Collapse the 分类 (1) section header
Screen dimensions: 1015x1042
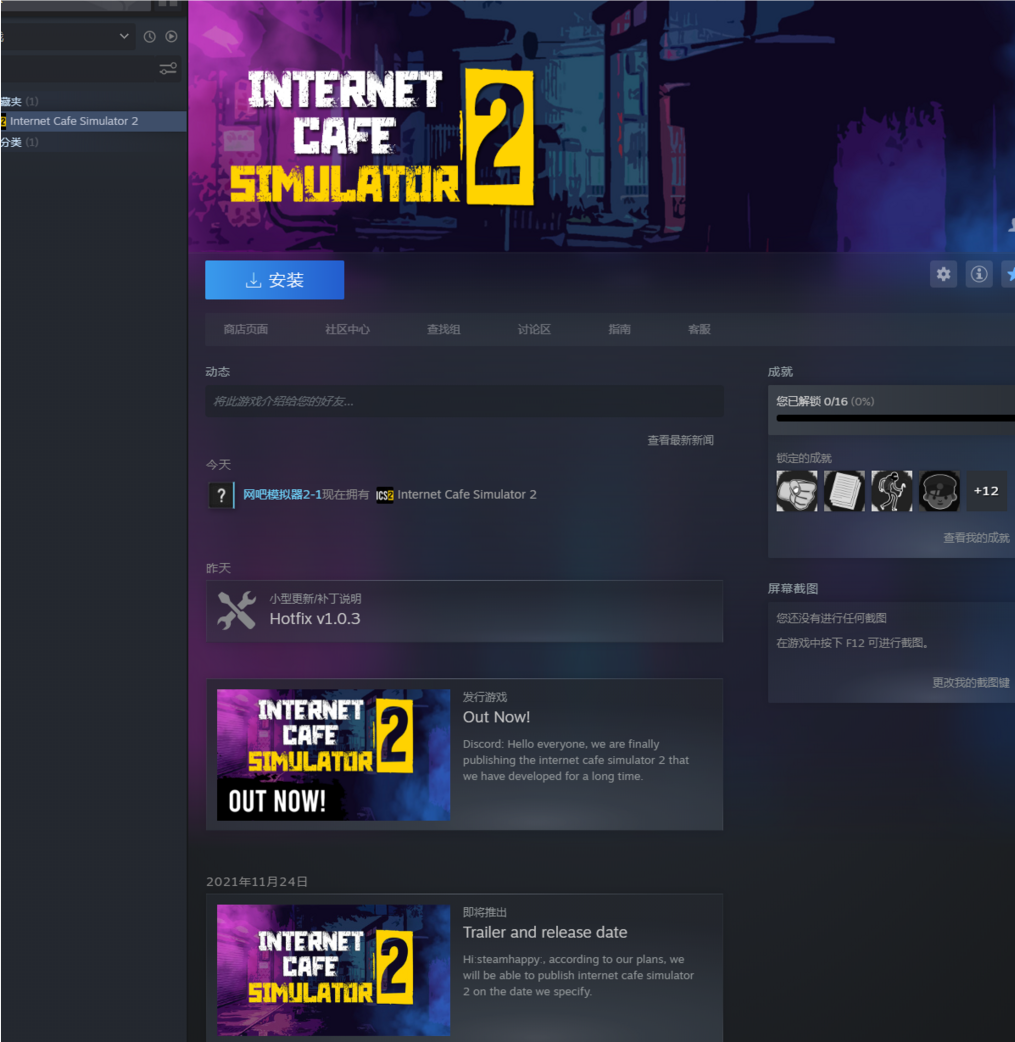click(20, 142)
